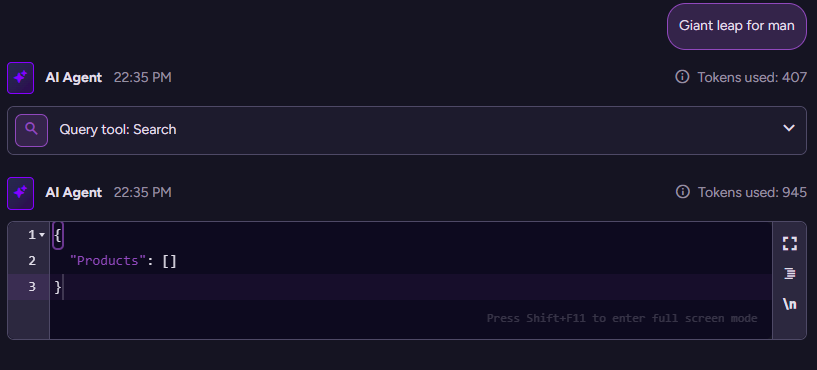Place cursor after the closing brace on line 3
This screenshot has width=817, height=370.
coord(63,287)
